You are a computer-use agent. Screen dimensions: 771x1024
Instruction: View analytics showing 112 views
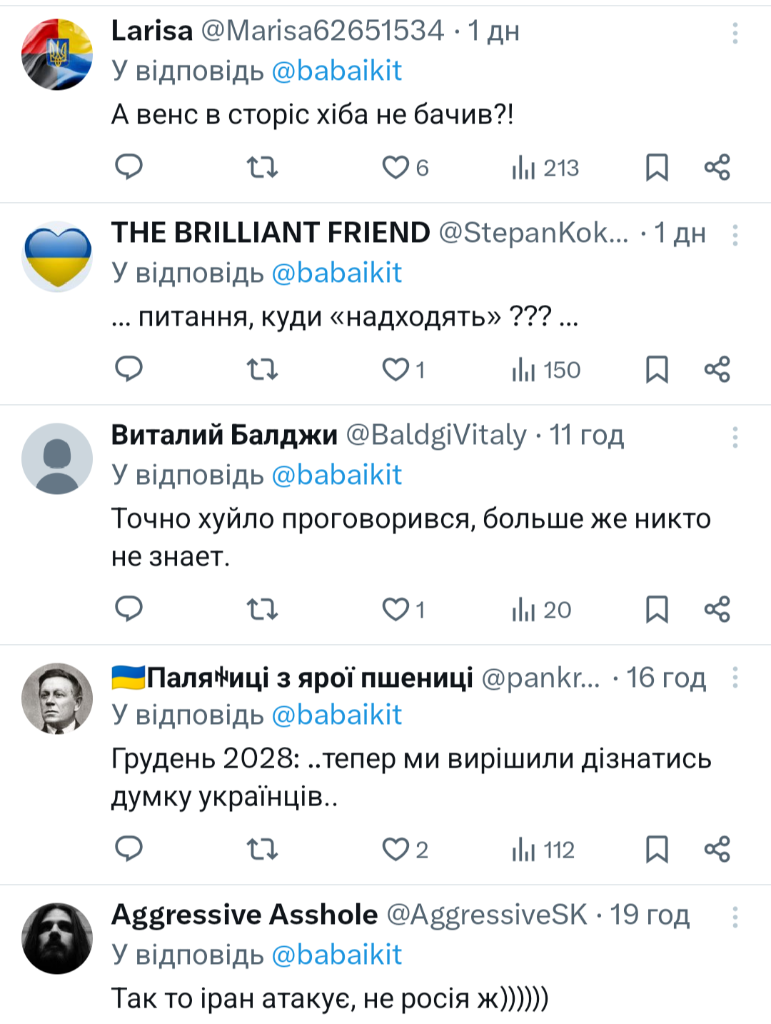pyautogui.click(x=544, y=850)
